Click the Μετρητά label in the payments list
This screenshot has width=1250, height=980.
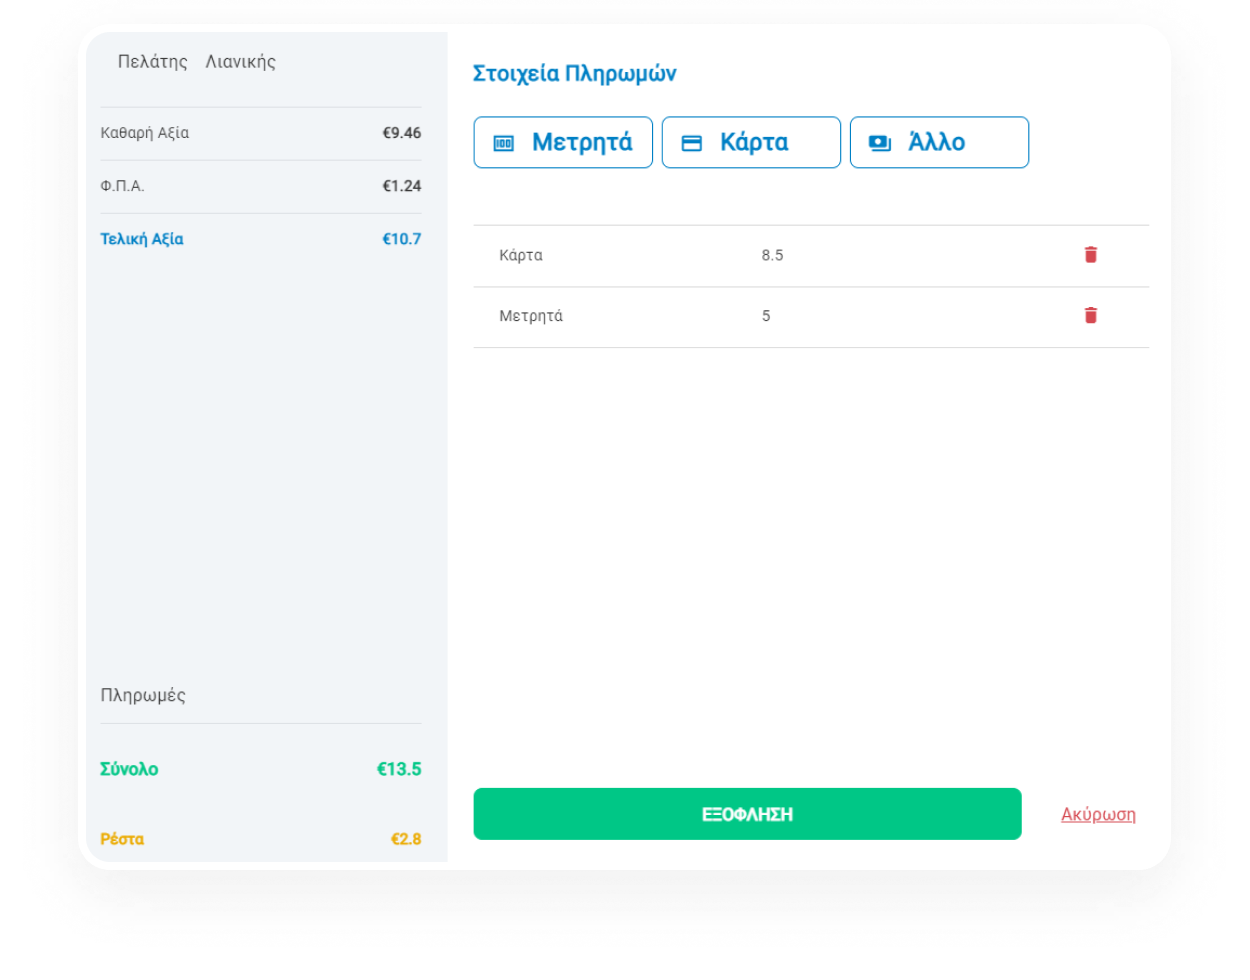click(531, 316)
